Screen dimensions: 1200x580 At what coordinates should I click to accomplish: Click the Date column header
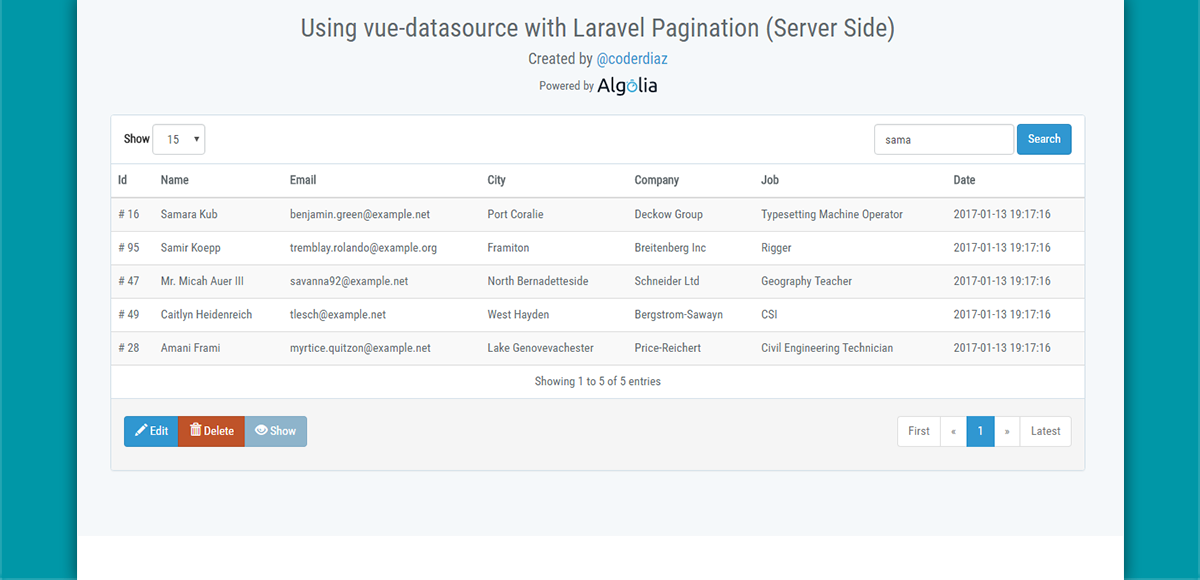[964, 180]
